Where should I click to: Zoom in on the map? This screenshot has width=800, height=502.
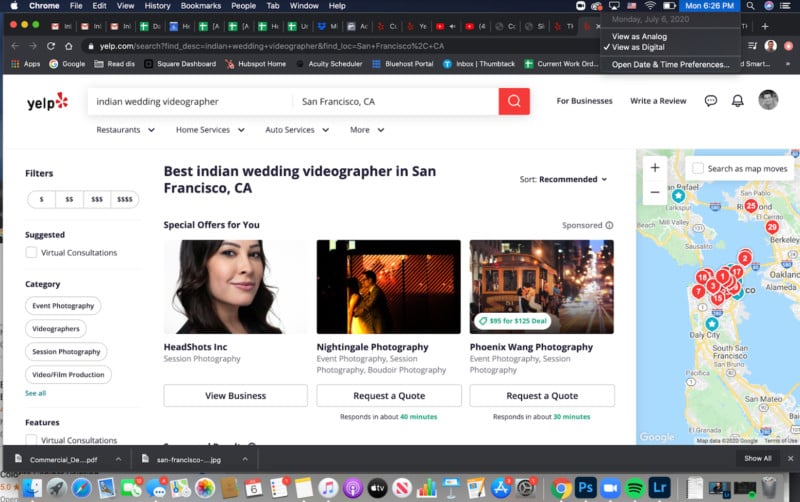655,168
